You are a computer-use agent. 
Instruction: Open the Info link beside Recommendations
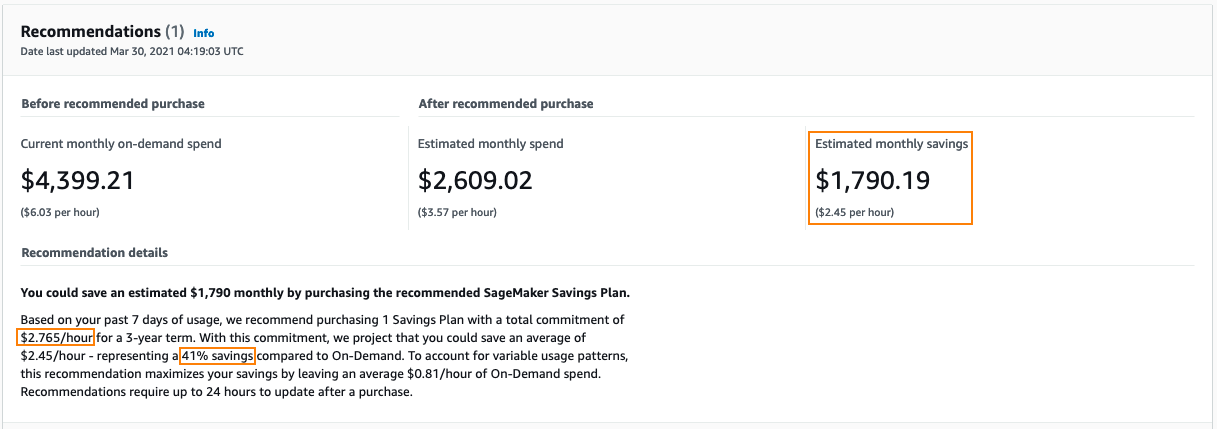point(204,33)
